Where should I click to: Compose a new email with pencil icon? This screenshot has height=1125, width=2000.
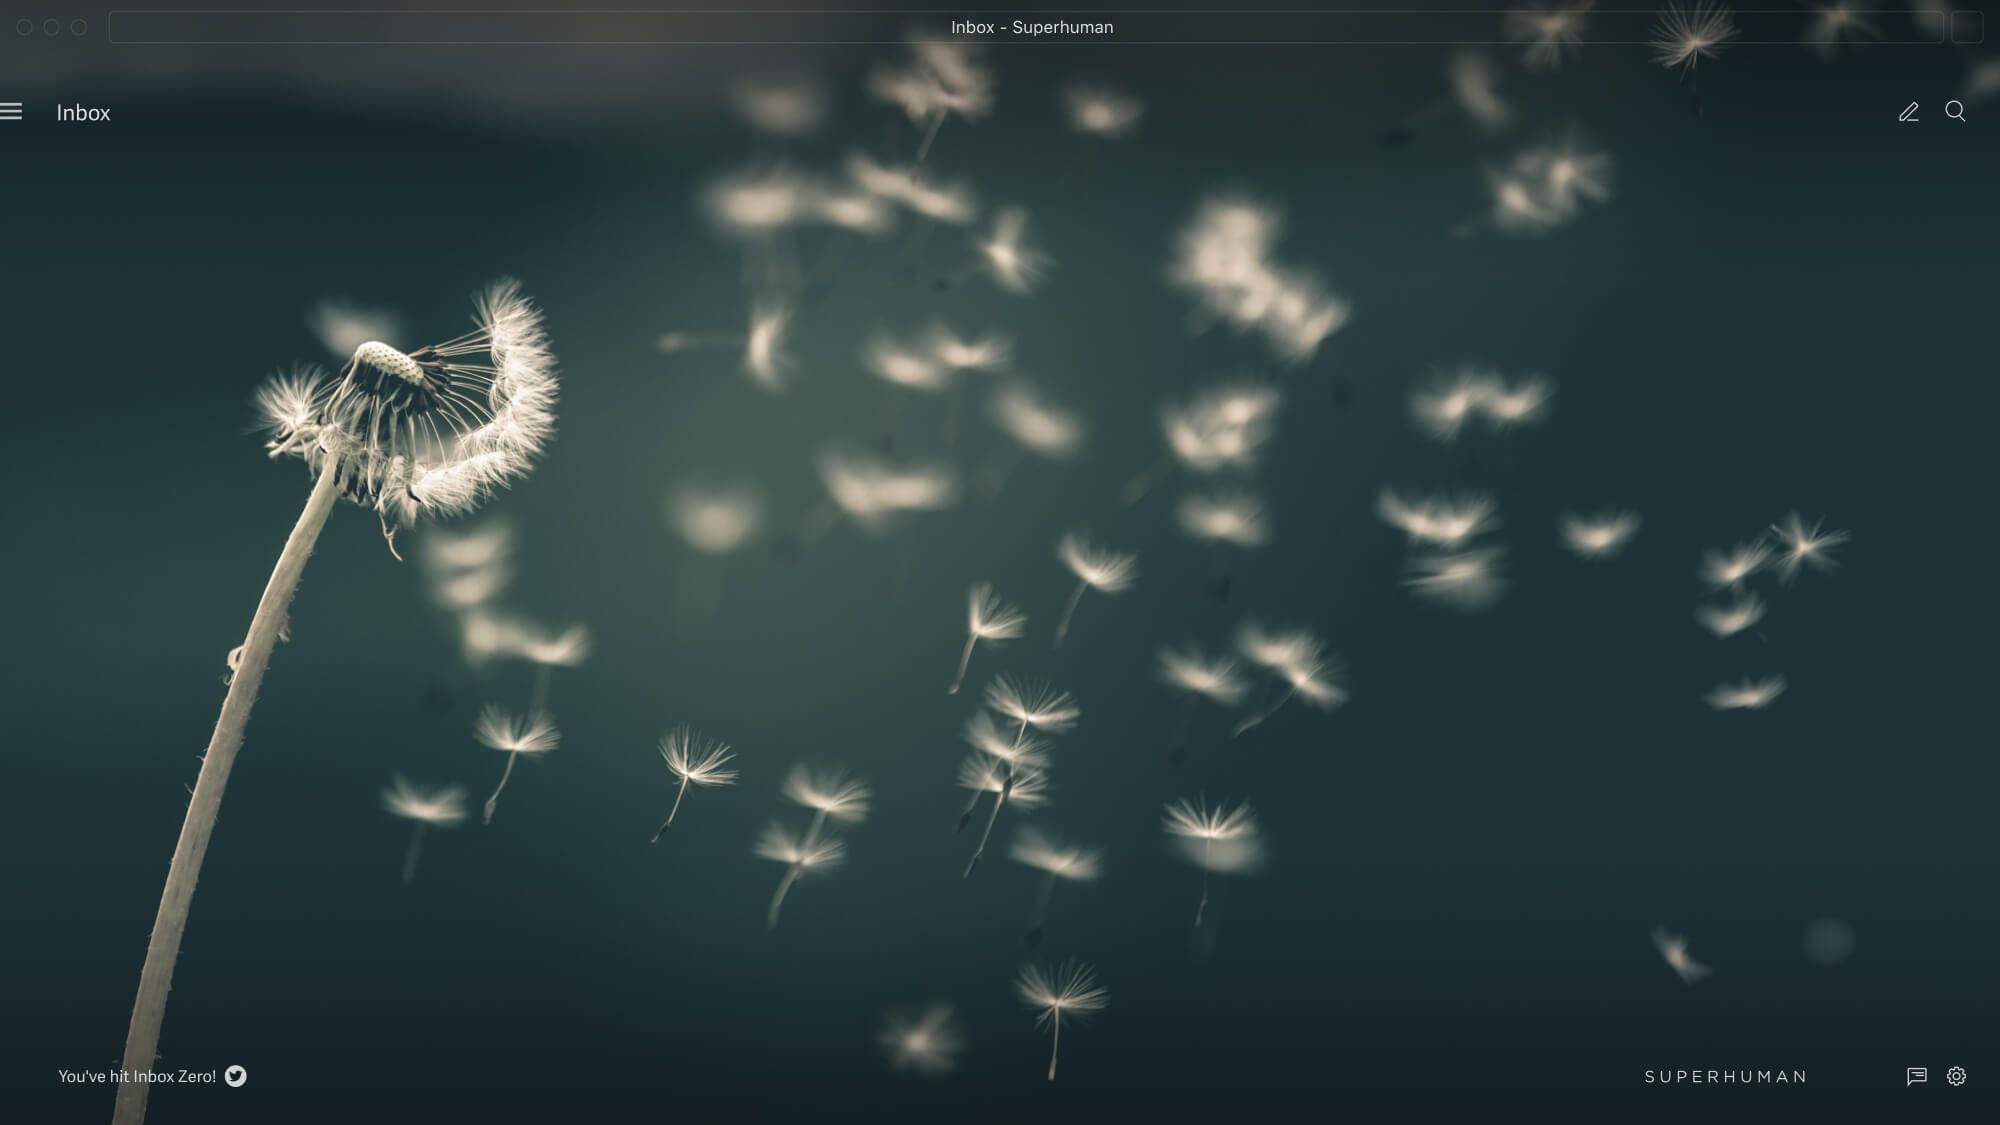[1908, 112]
